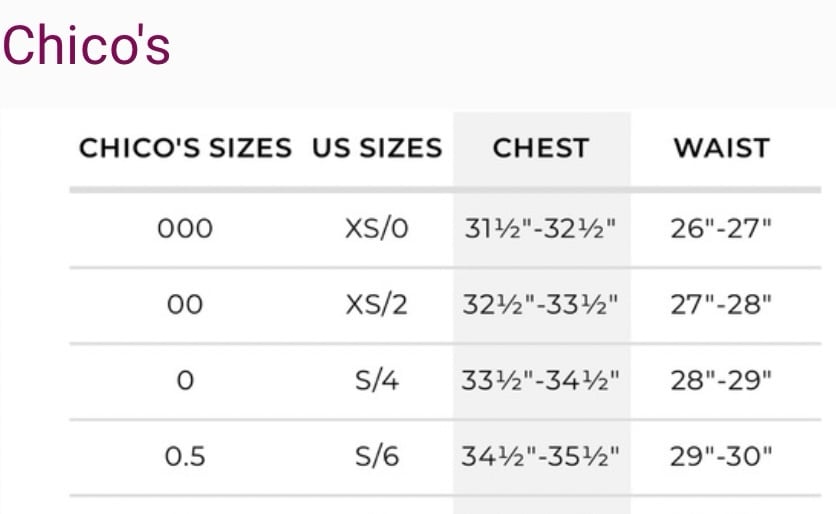Screen dimensions: 836x514
Task: Select the US SIZES column header
Action: pos(377,148)
